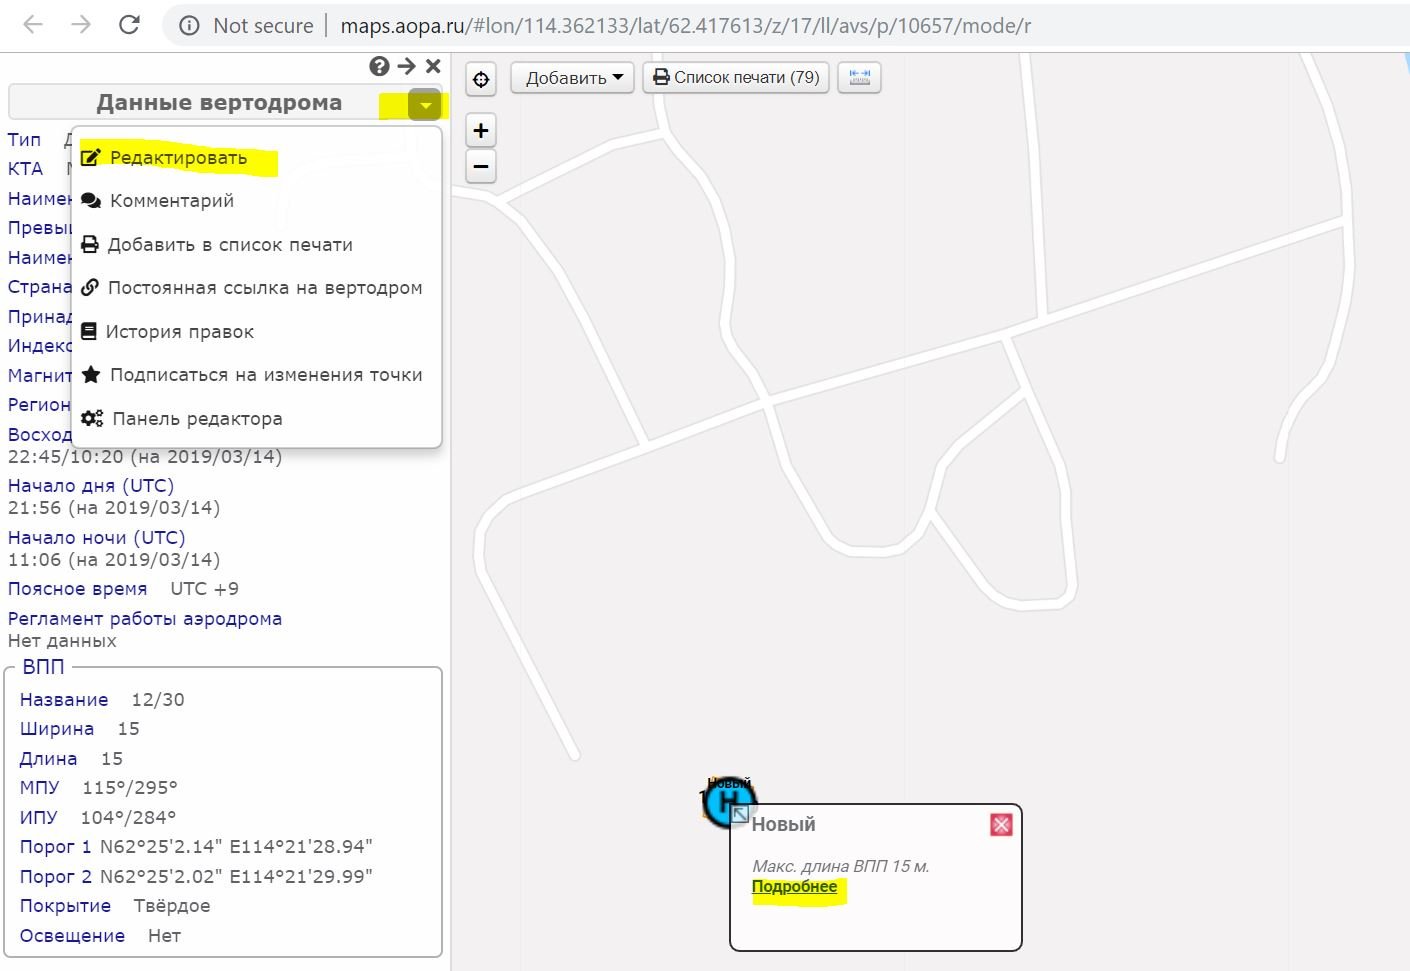Open the ruler measurement tool
Screen dimensions: 1410x971
(860, 77)
